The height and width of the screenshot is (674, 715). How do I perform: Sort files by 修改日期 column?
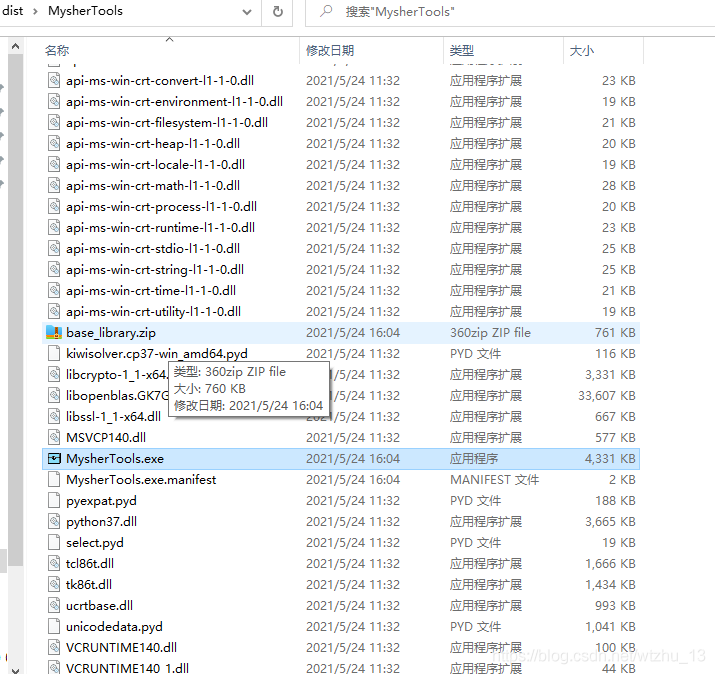point(330,50)
